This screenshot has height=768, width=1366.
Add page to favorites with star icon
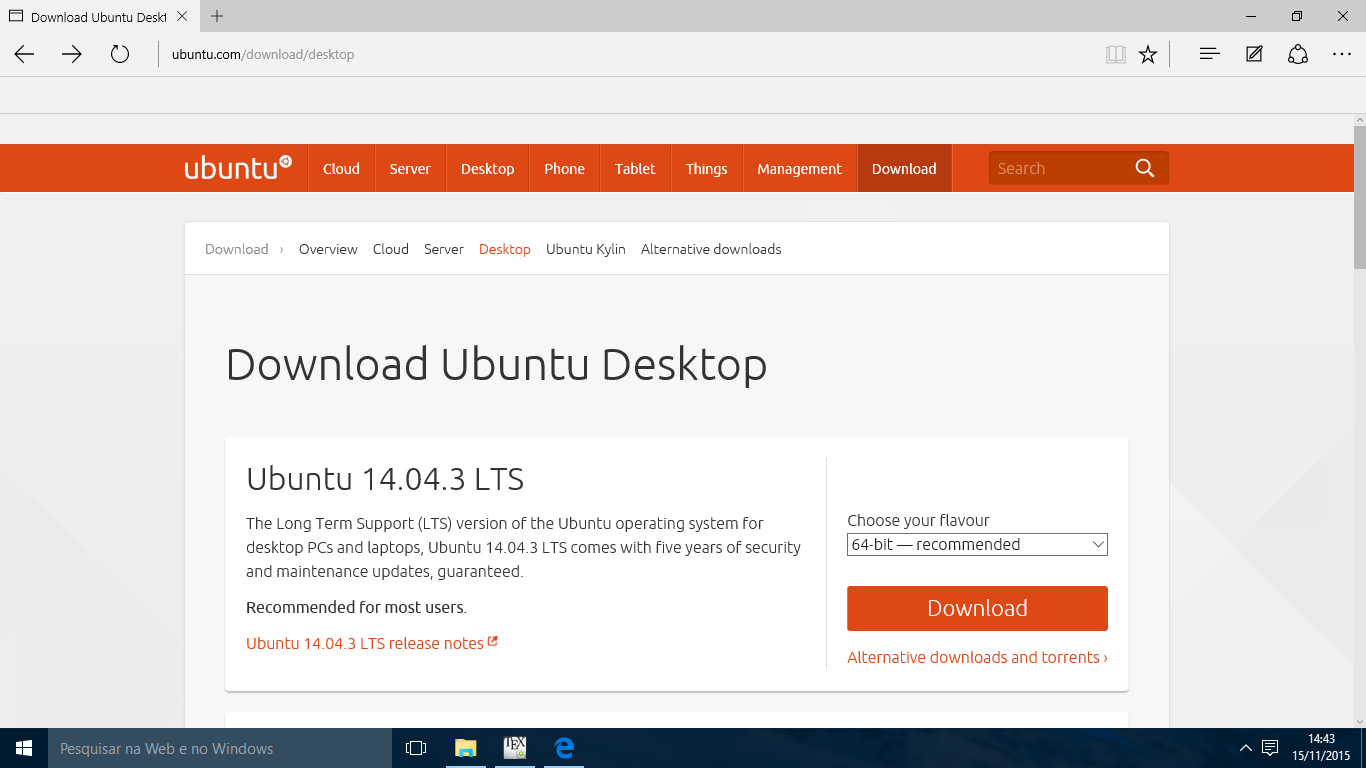[x=1148, y=55]
